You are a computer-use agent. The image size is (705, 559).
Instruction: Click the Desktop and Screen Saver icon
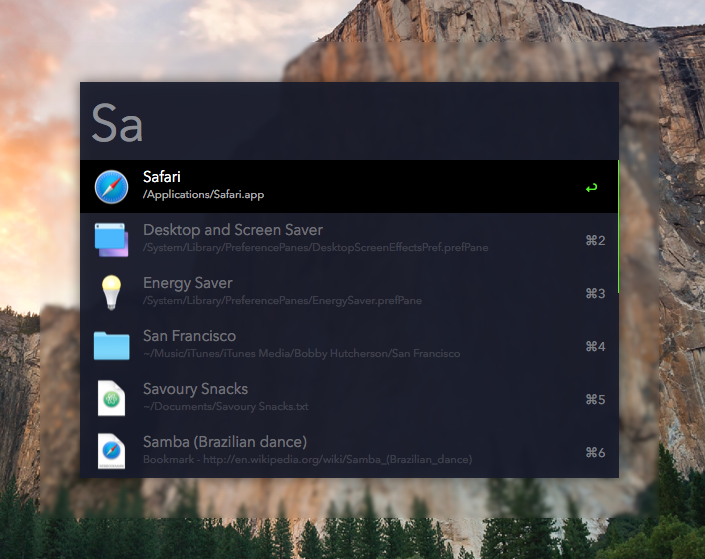click(x=112, y=240)
